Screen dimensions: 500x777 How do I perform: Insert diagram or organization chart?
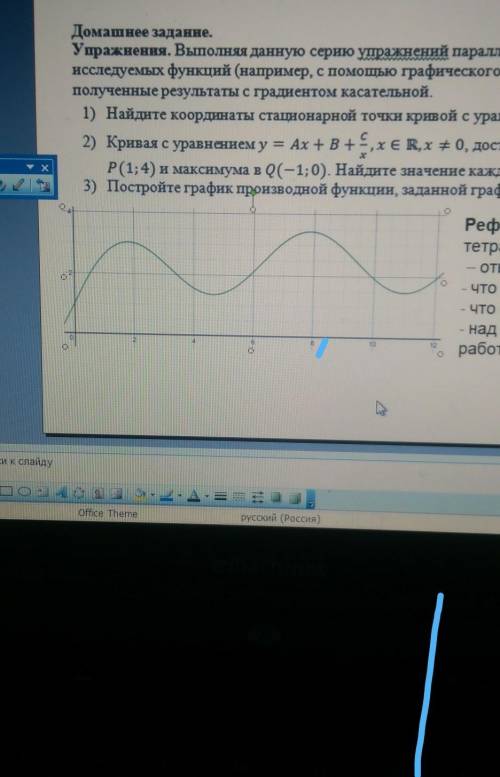point(79,493)
